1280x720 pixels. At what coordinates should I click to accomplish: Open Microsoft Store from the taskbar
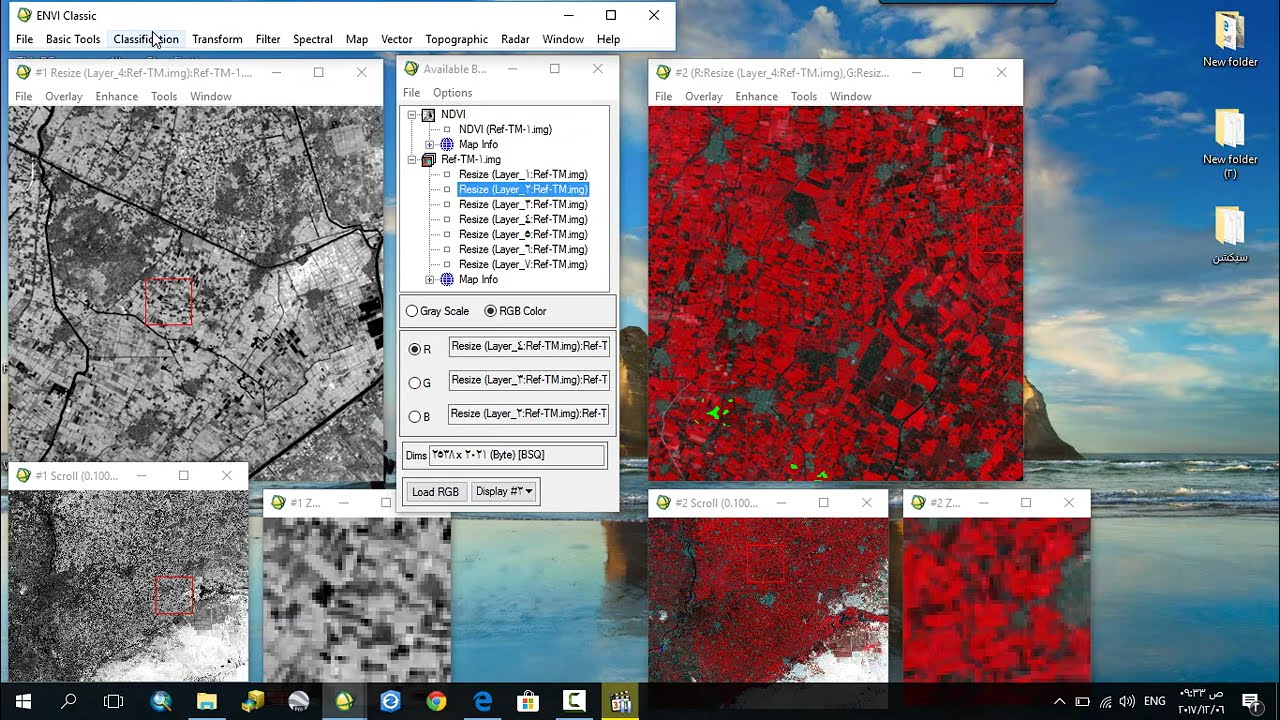point(528,701)
